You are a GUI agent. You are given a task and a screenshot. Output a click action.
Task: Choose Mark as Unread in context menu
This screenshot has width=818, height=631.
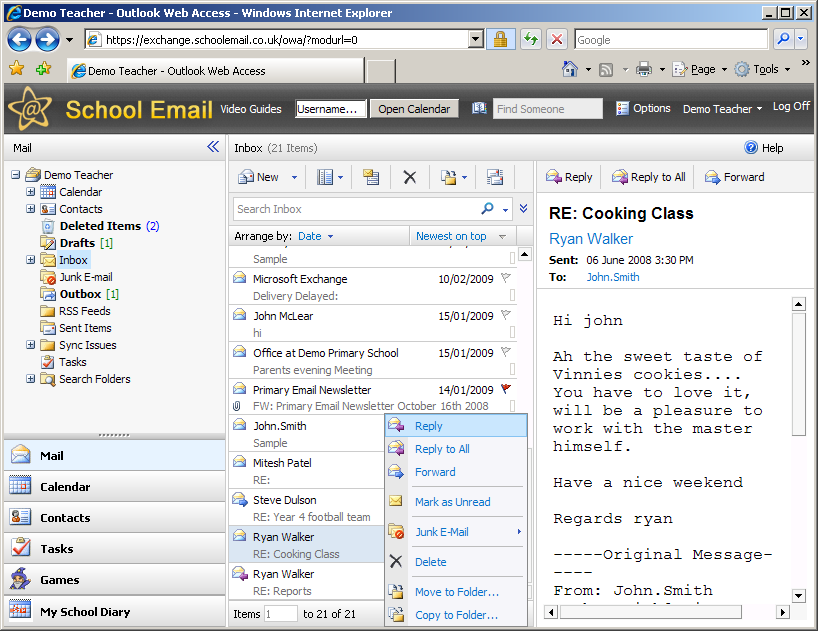(x=456, y=502)
